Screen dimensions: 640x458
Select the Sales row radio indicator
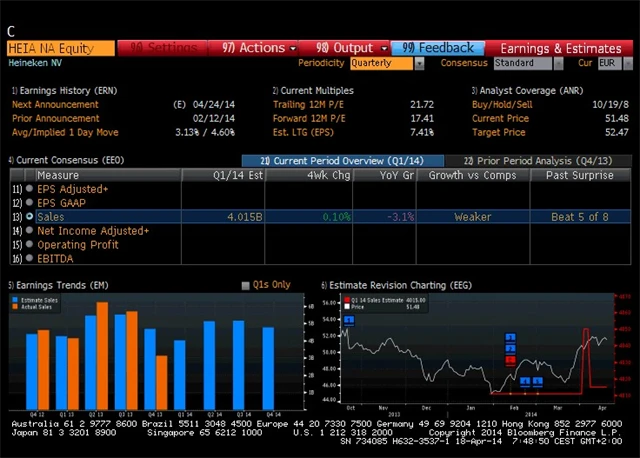coord(29,216)
